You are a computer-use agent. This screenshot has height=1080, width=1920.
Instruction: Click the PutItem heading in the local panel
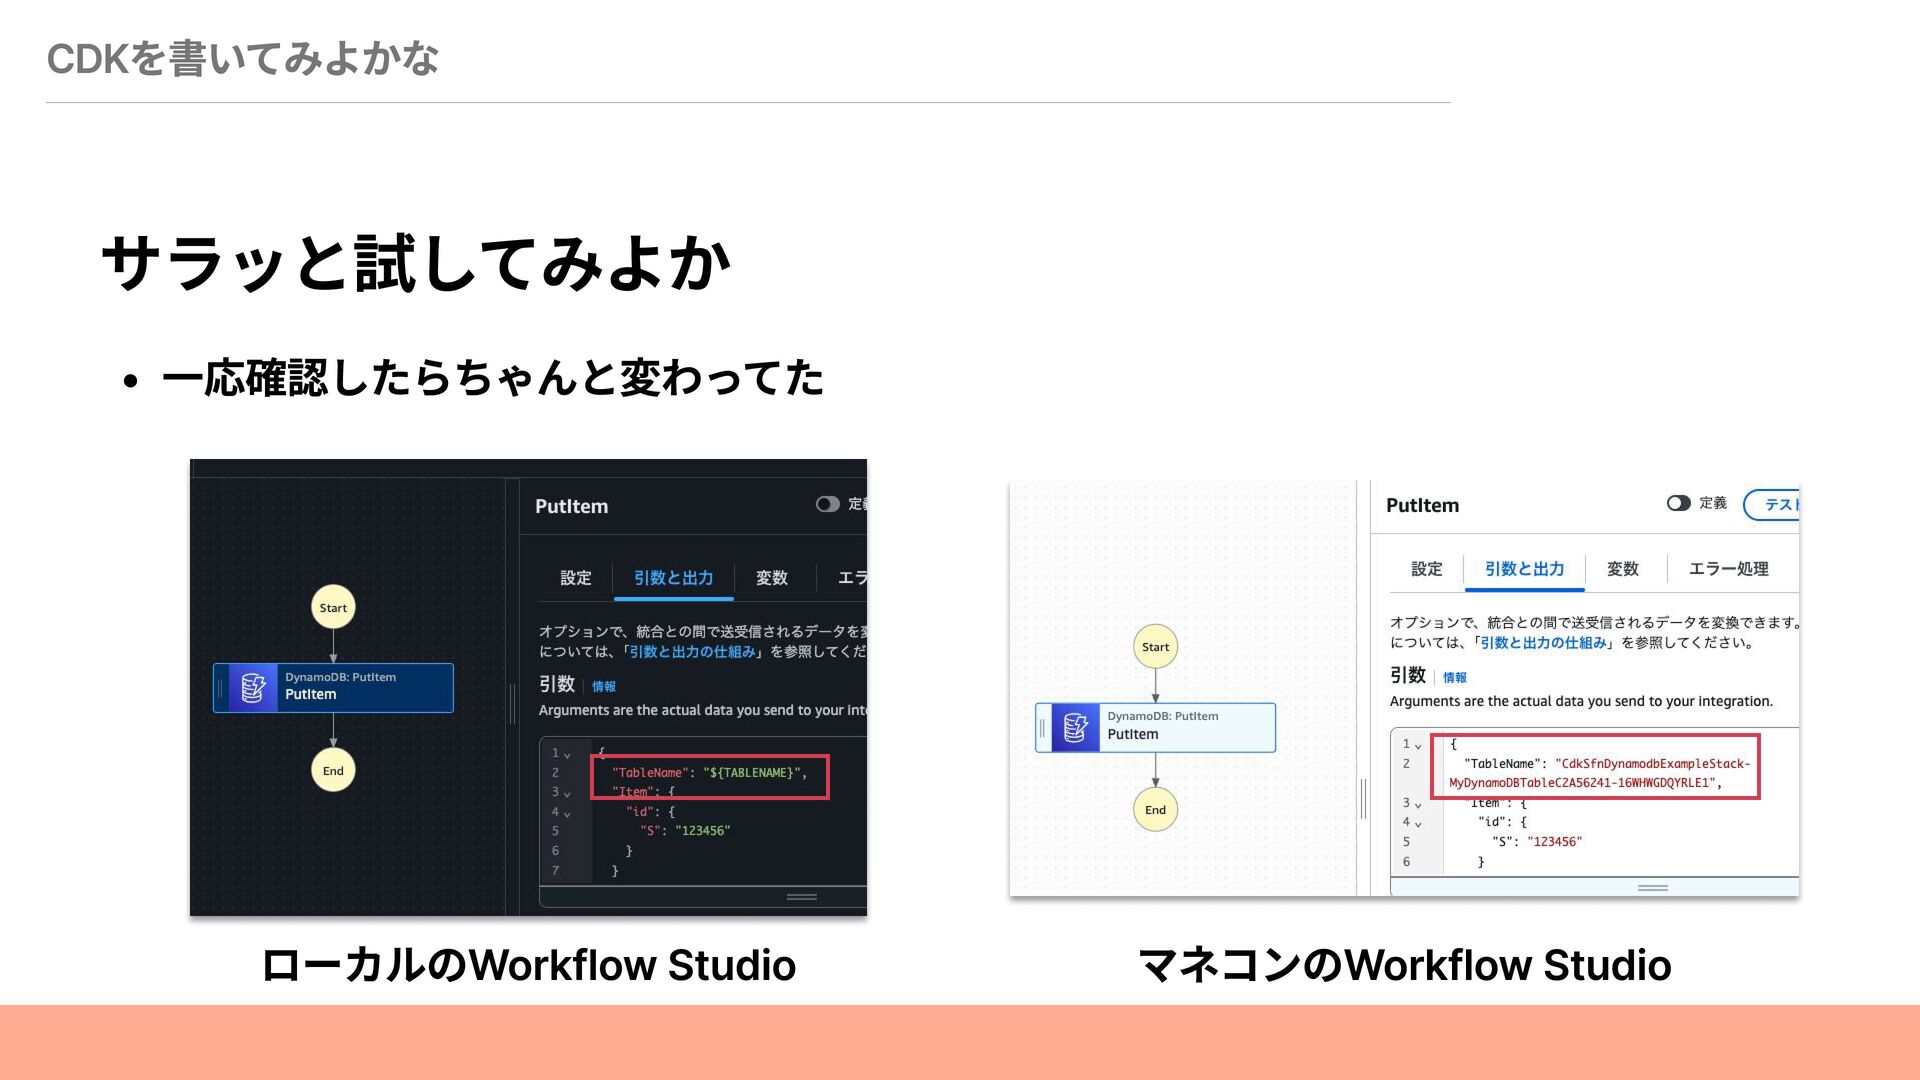(571, 506)
